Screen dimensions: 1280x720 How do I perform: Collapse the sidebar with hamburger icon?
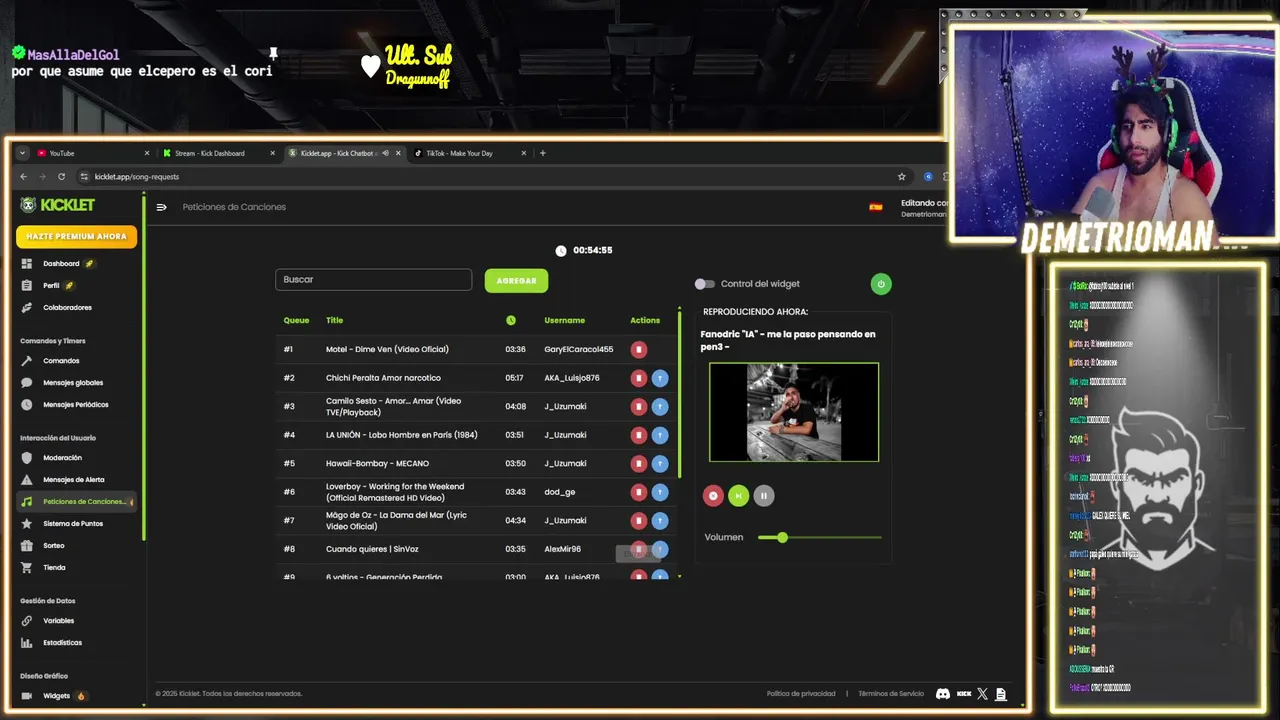(161, 208)
